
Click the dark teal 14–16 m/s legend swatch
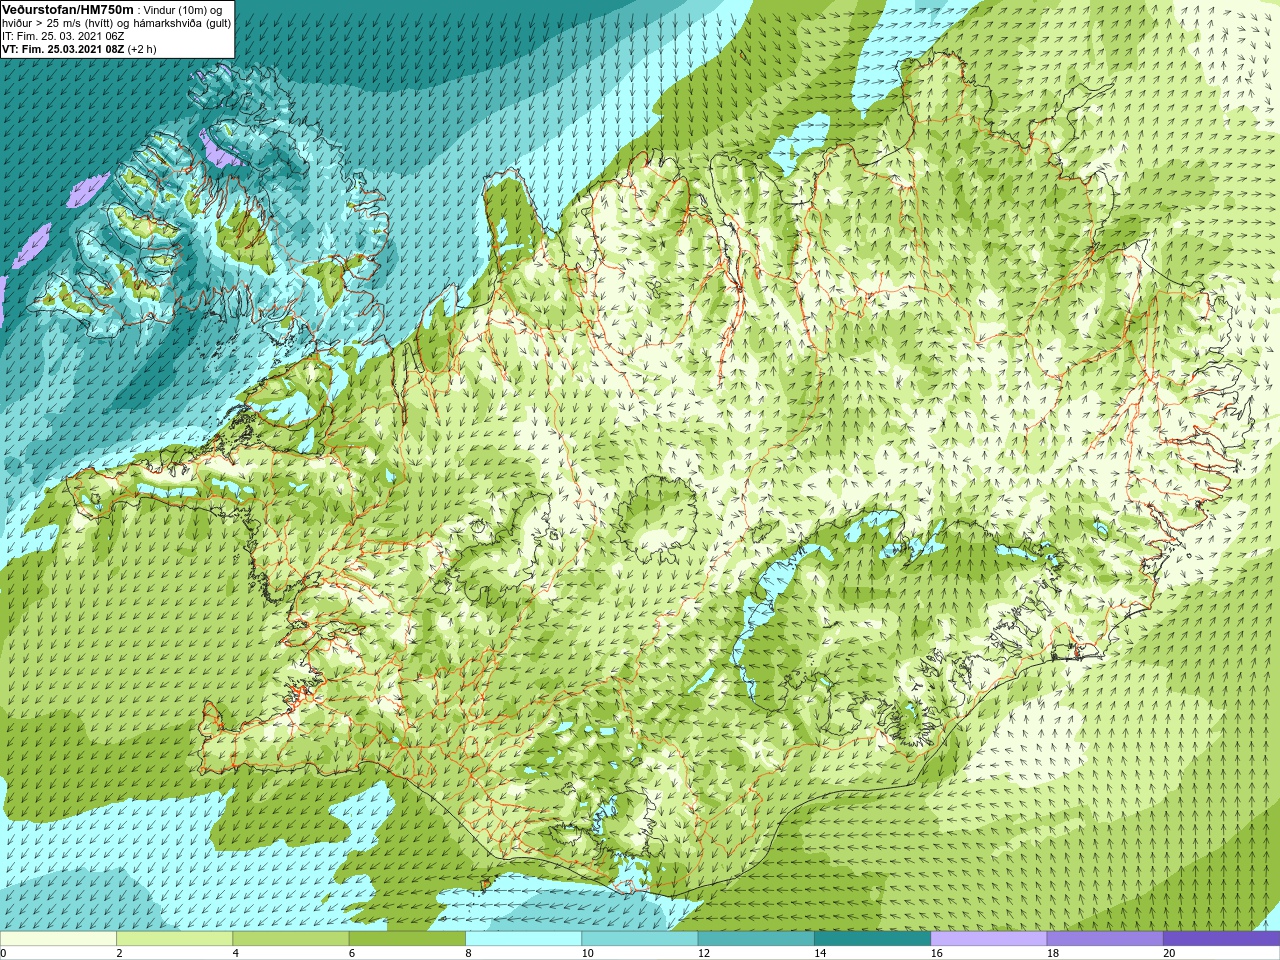pyautogui.click(x=872, y=939)
